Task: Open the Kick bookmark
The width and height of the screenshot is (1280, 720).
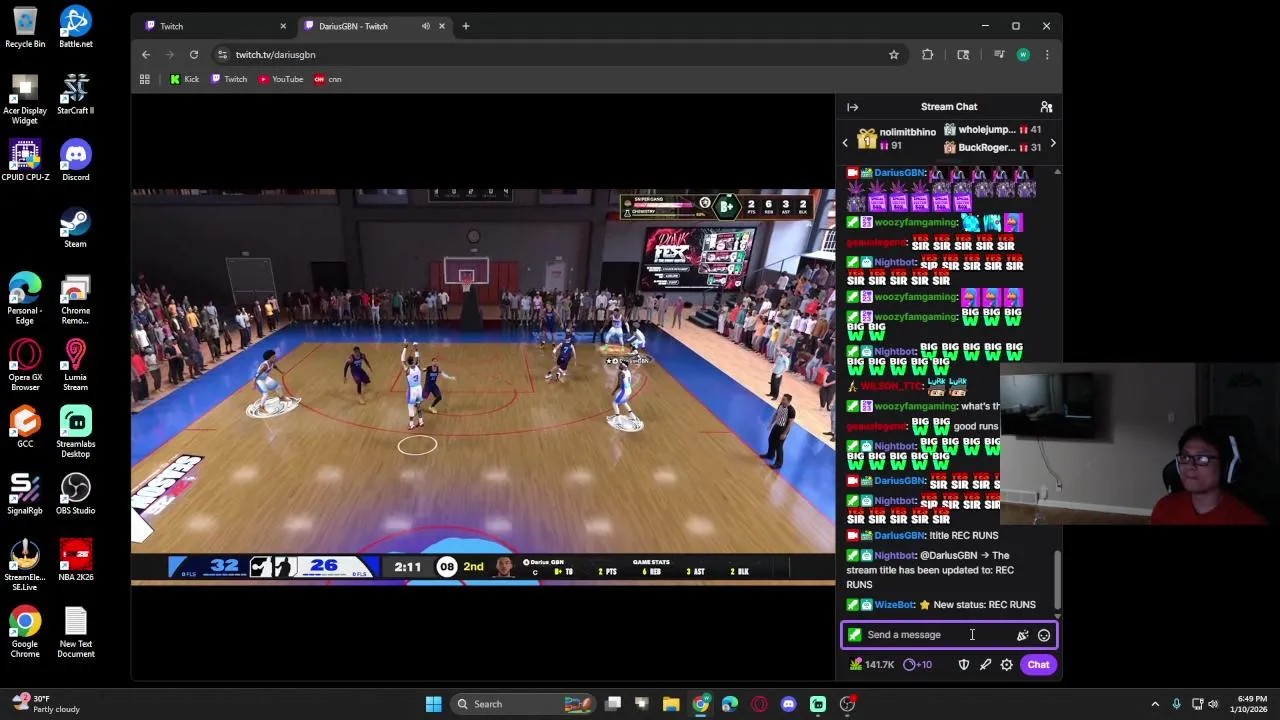Action: 184,79
